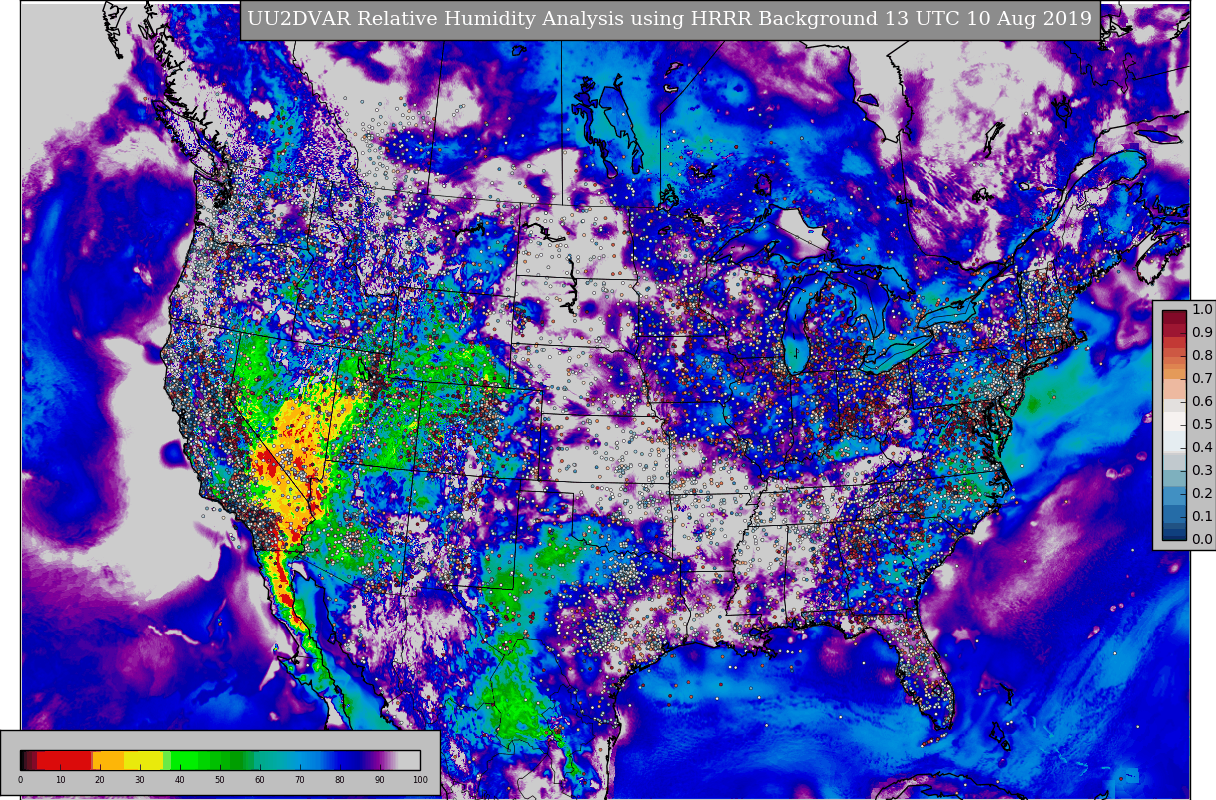Click the 0.4 label on right colorbar
1216x800 pixels.
click(x=1202, y=448)
